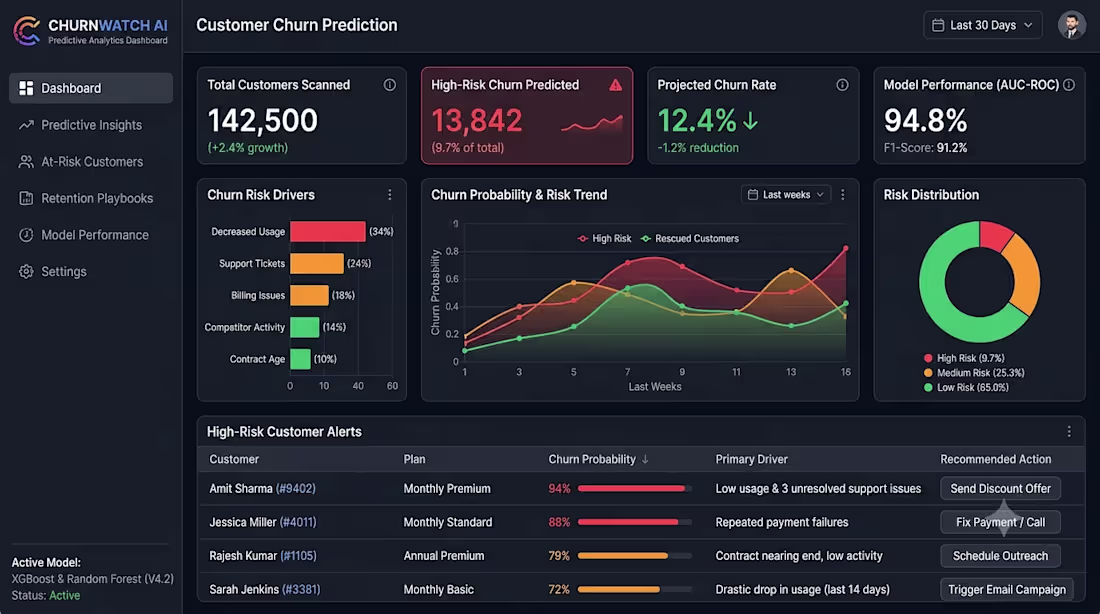
Task: Open High-Risk Customer Alerts three-dot menu
Action: 1068,432
